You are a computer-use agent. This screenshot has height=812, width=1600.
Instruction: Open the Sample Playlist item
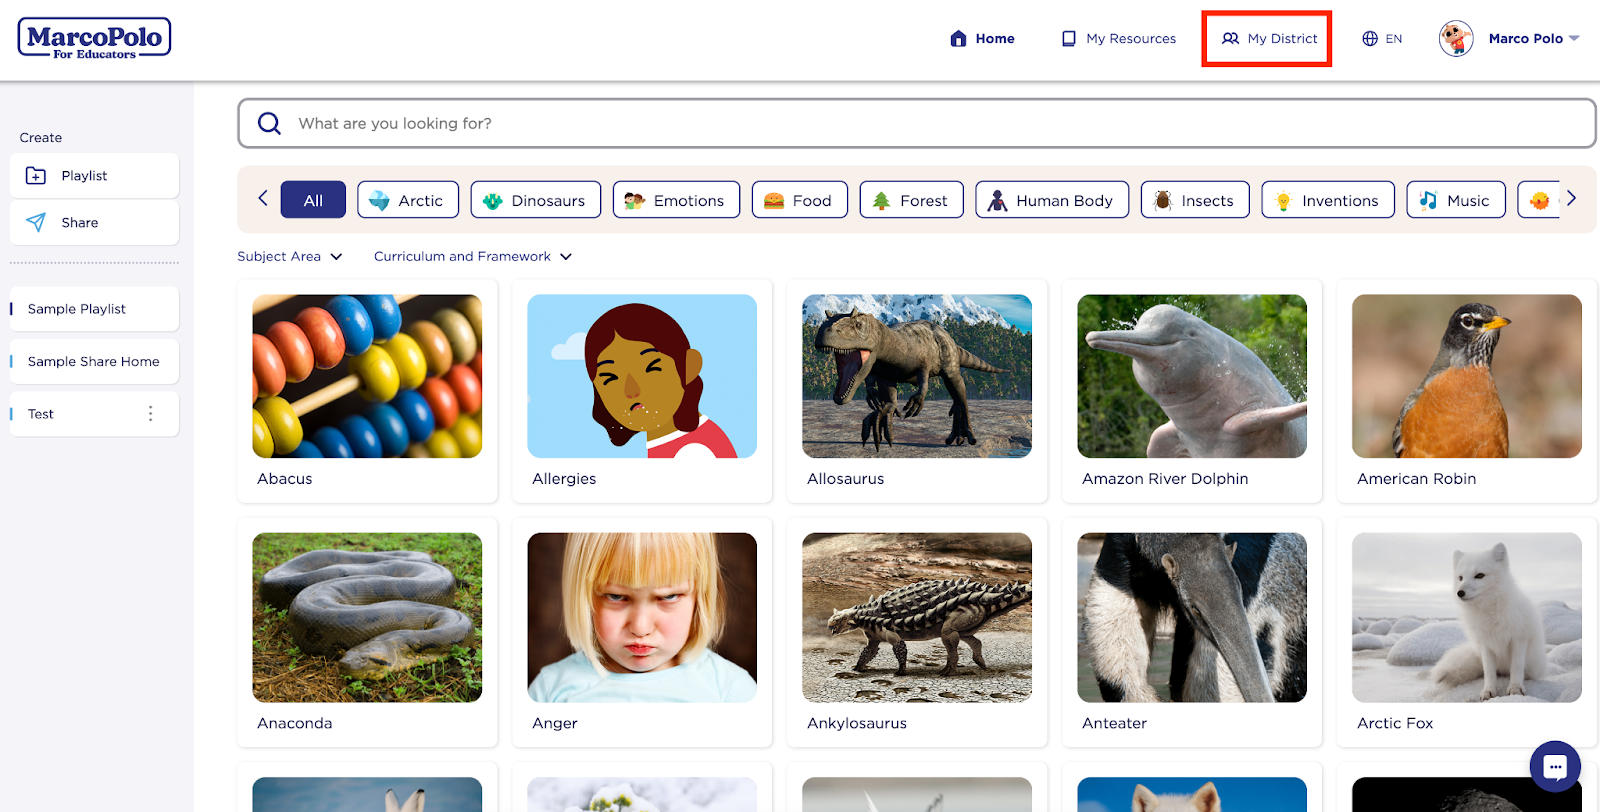click(x=94, y=308)
